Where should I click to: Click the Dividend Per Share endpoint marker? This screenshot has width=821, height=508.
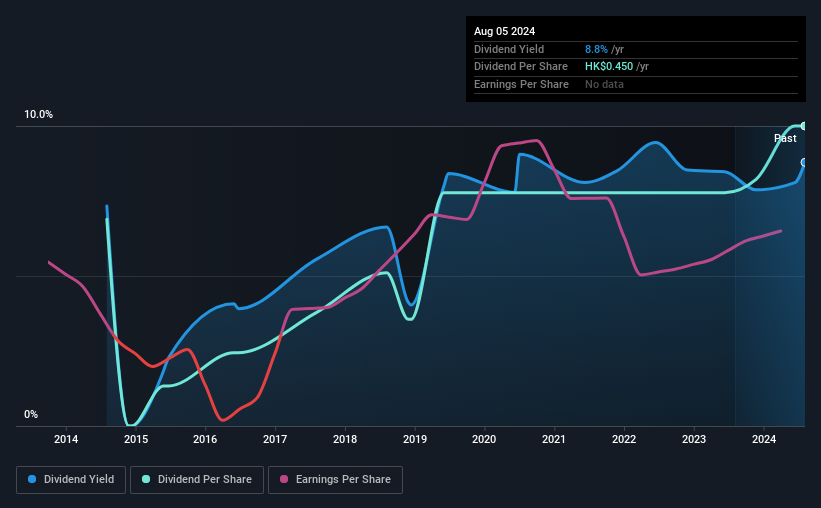tap(804, 126)
